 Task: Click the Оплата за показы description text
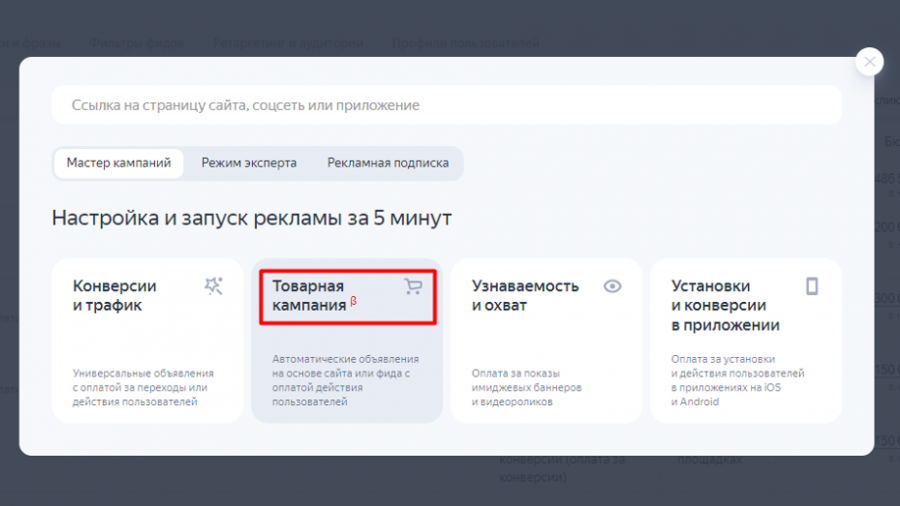click(x=527, y=387)
